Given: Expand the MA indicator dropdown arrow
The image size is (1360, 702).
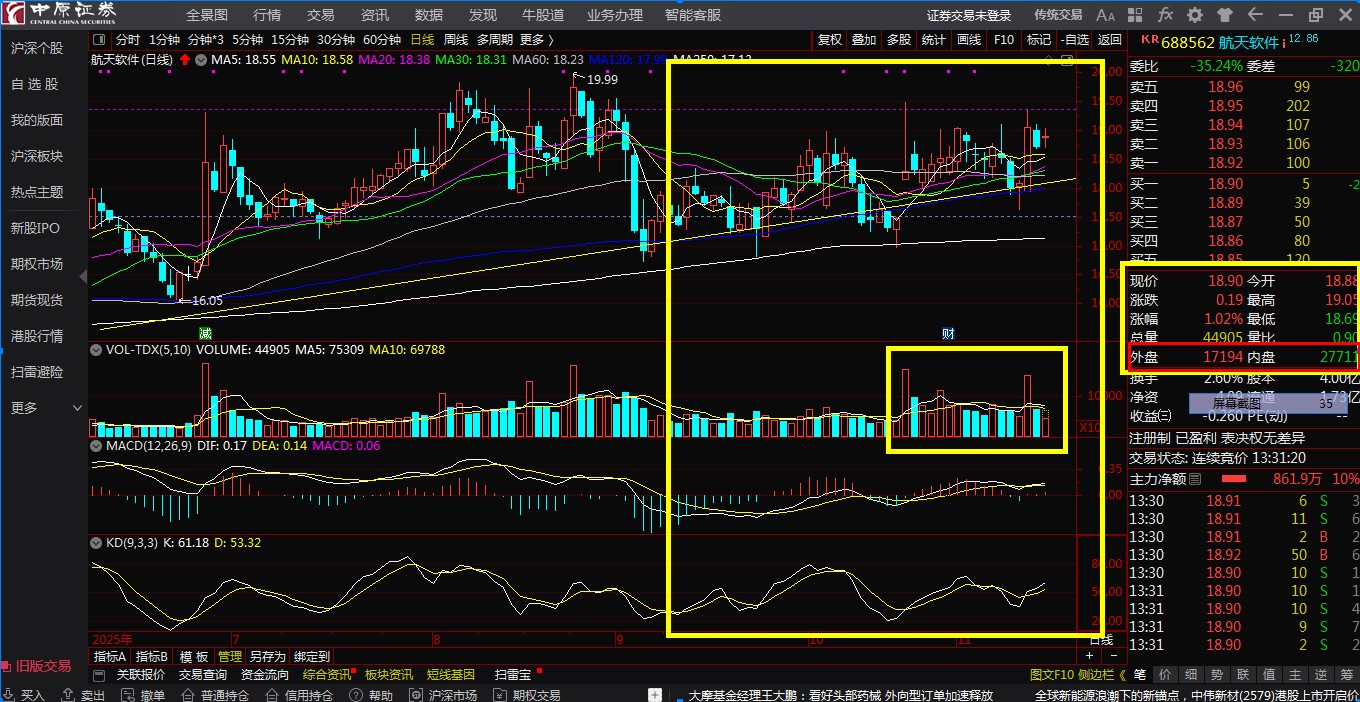Looking at the screenshot, I should 201,60.
